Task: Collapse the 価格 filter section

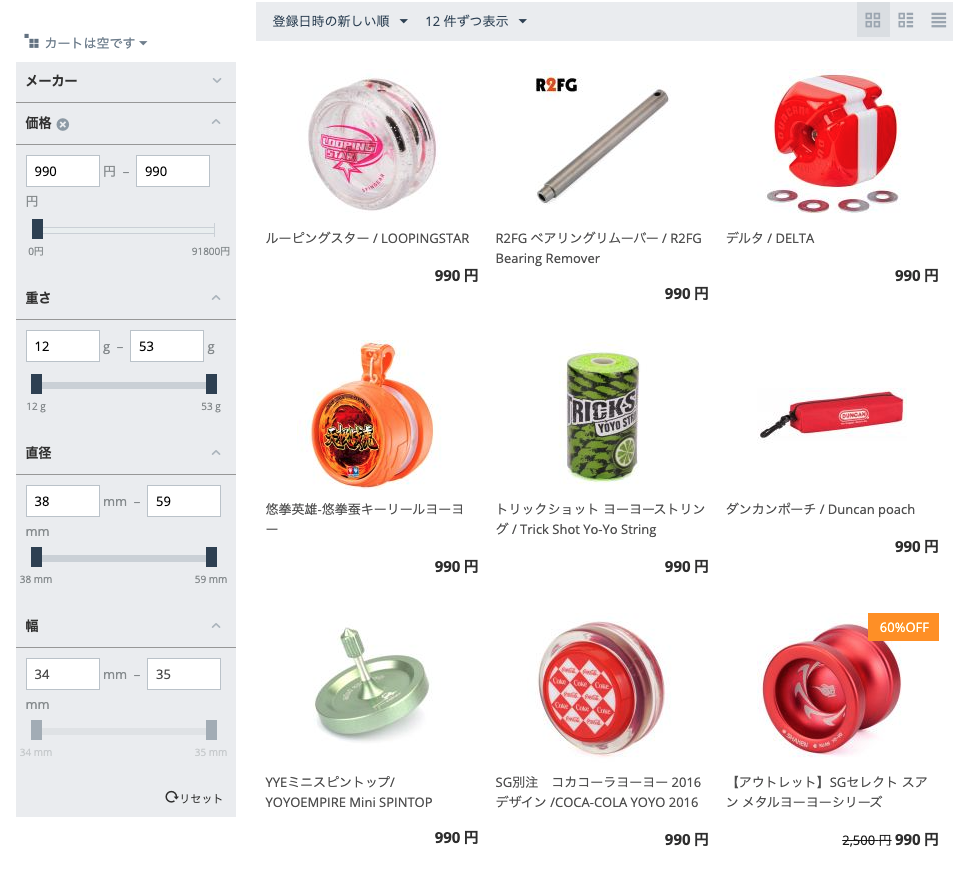Action: [x=216, y=122]
